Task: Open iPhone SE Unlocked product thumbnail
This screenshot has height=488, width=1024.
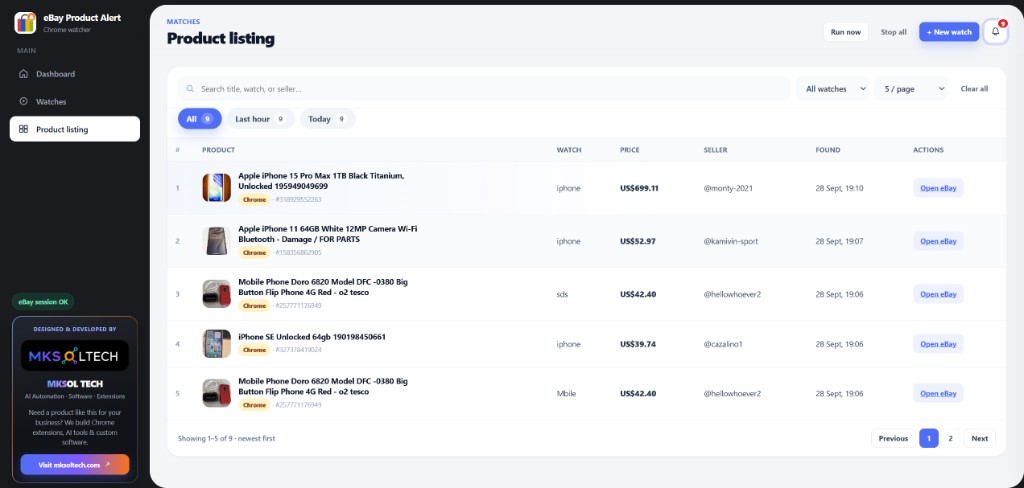Action: (x=216, y=344)
